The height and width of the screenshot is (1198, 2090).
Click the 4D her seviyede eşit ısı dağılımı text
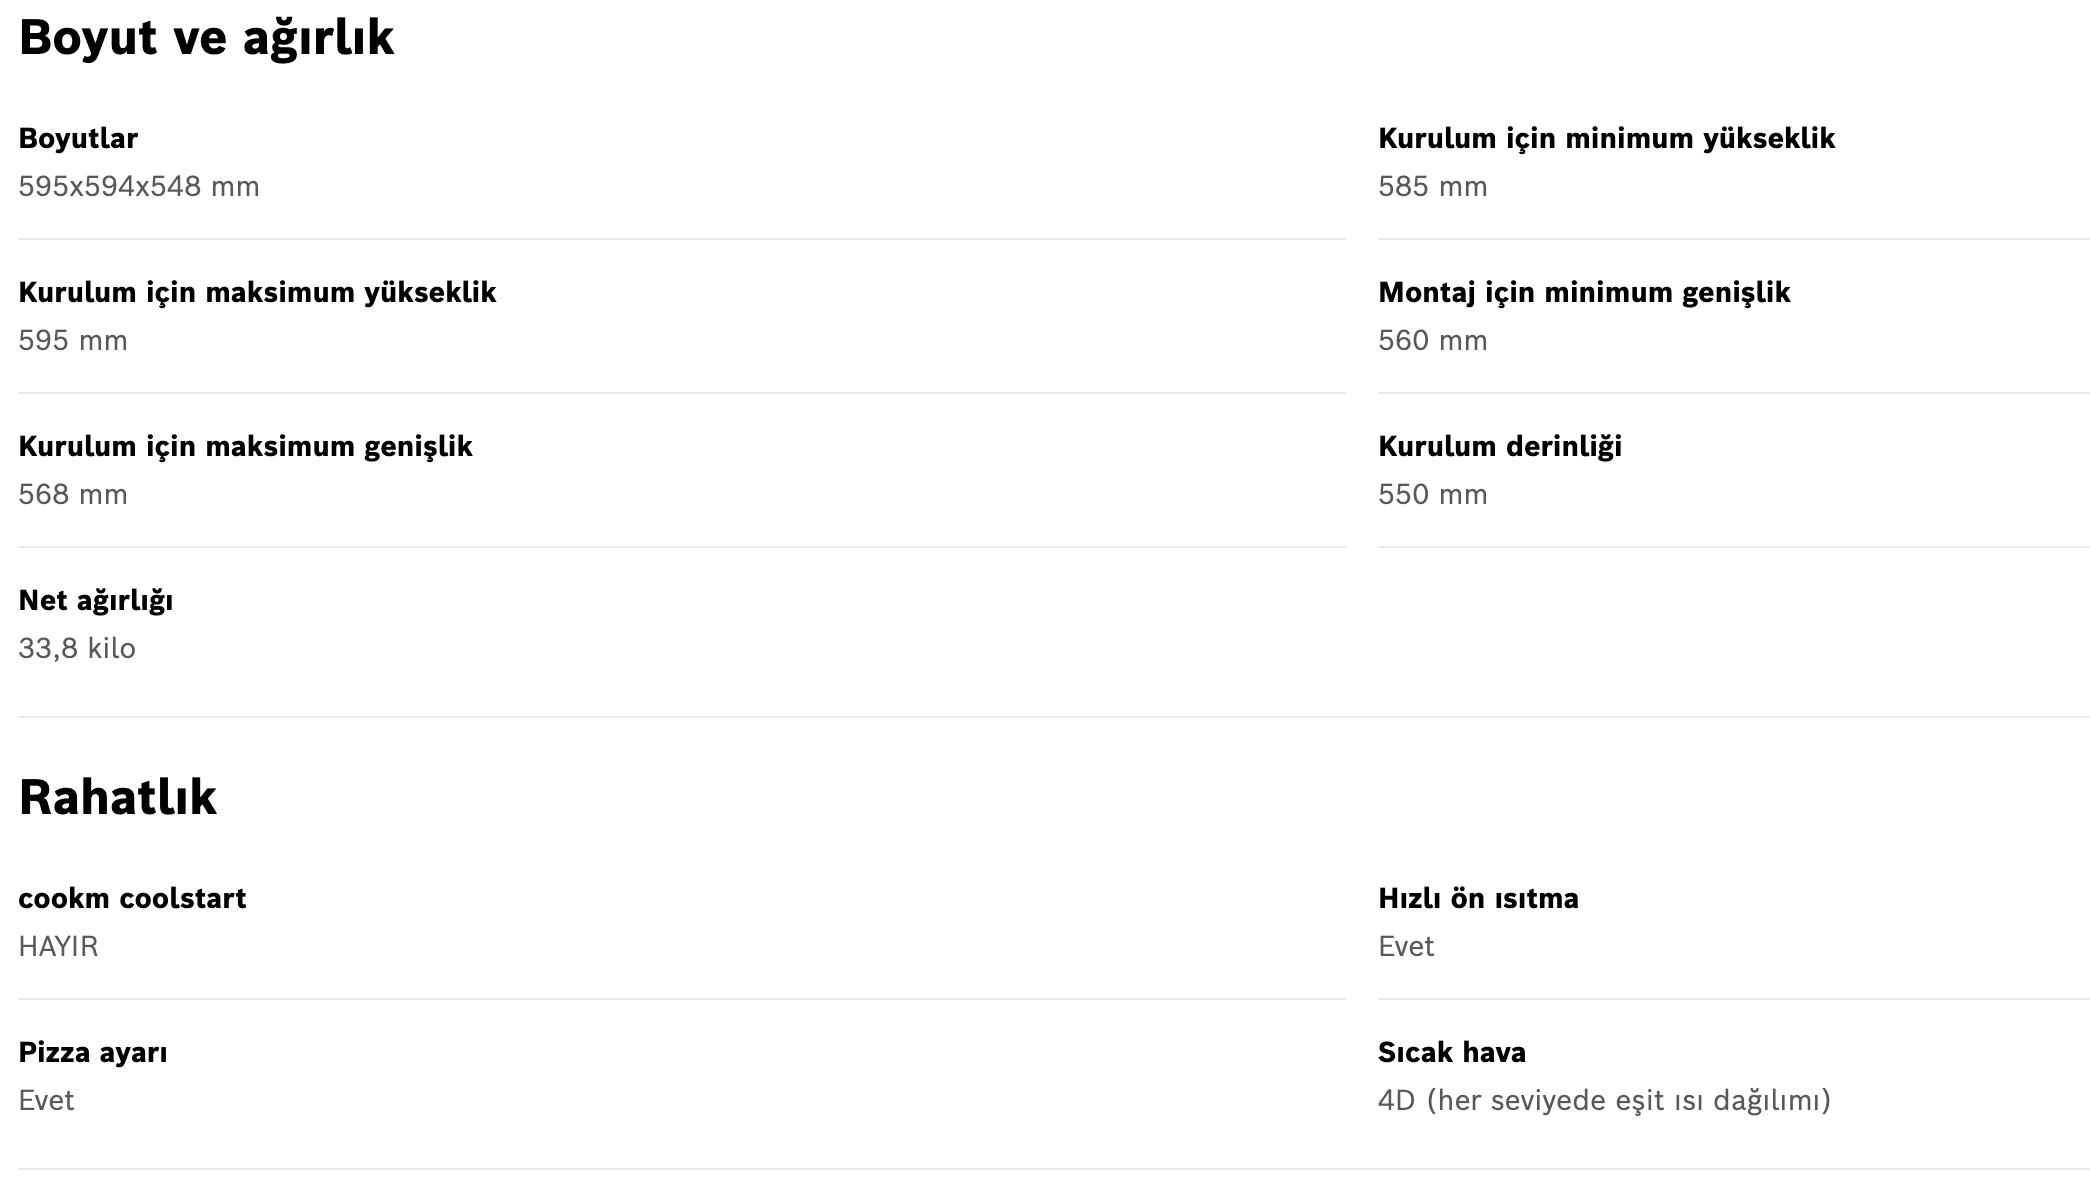coord(1604,1101)
